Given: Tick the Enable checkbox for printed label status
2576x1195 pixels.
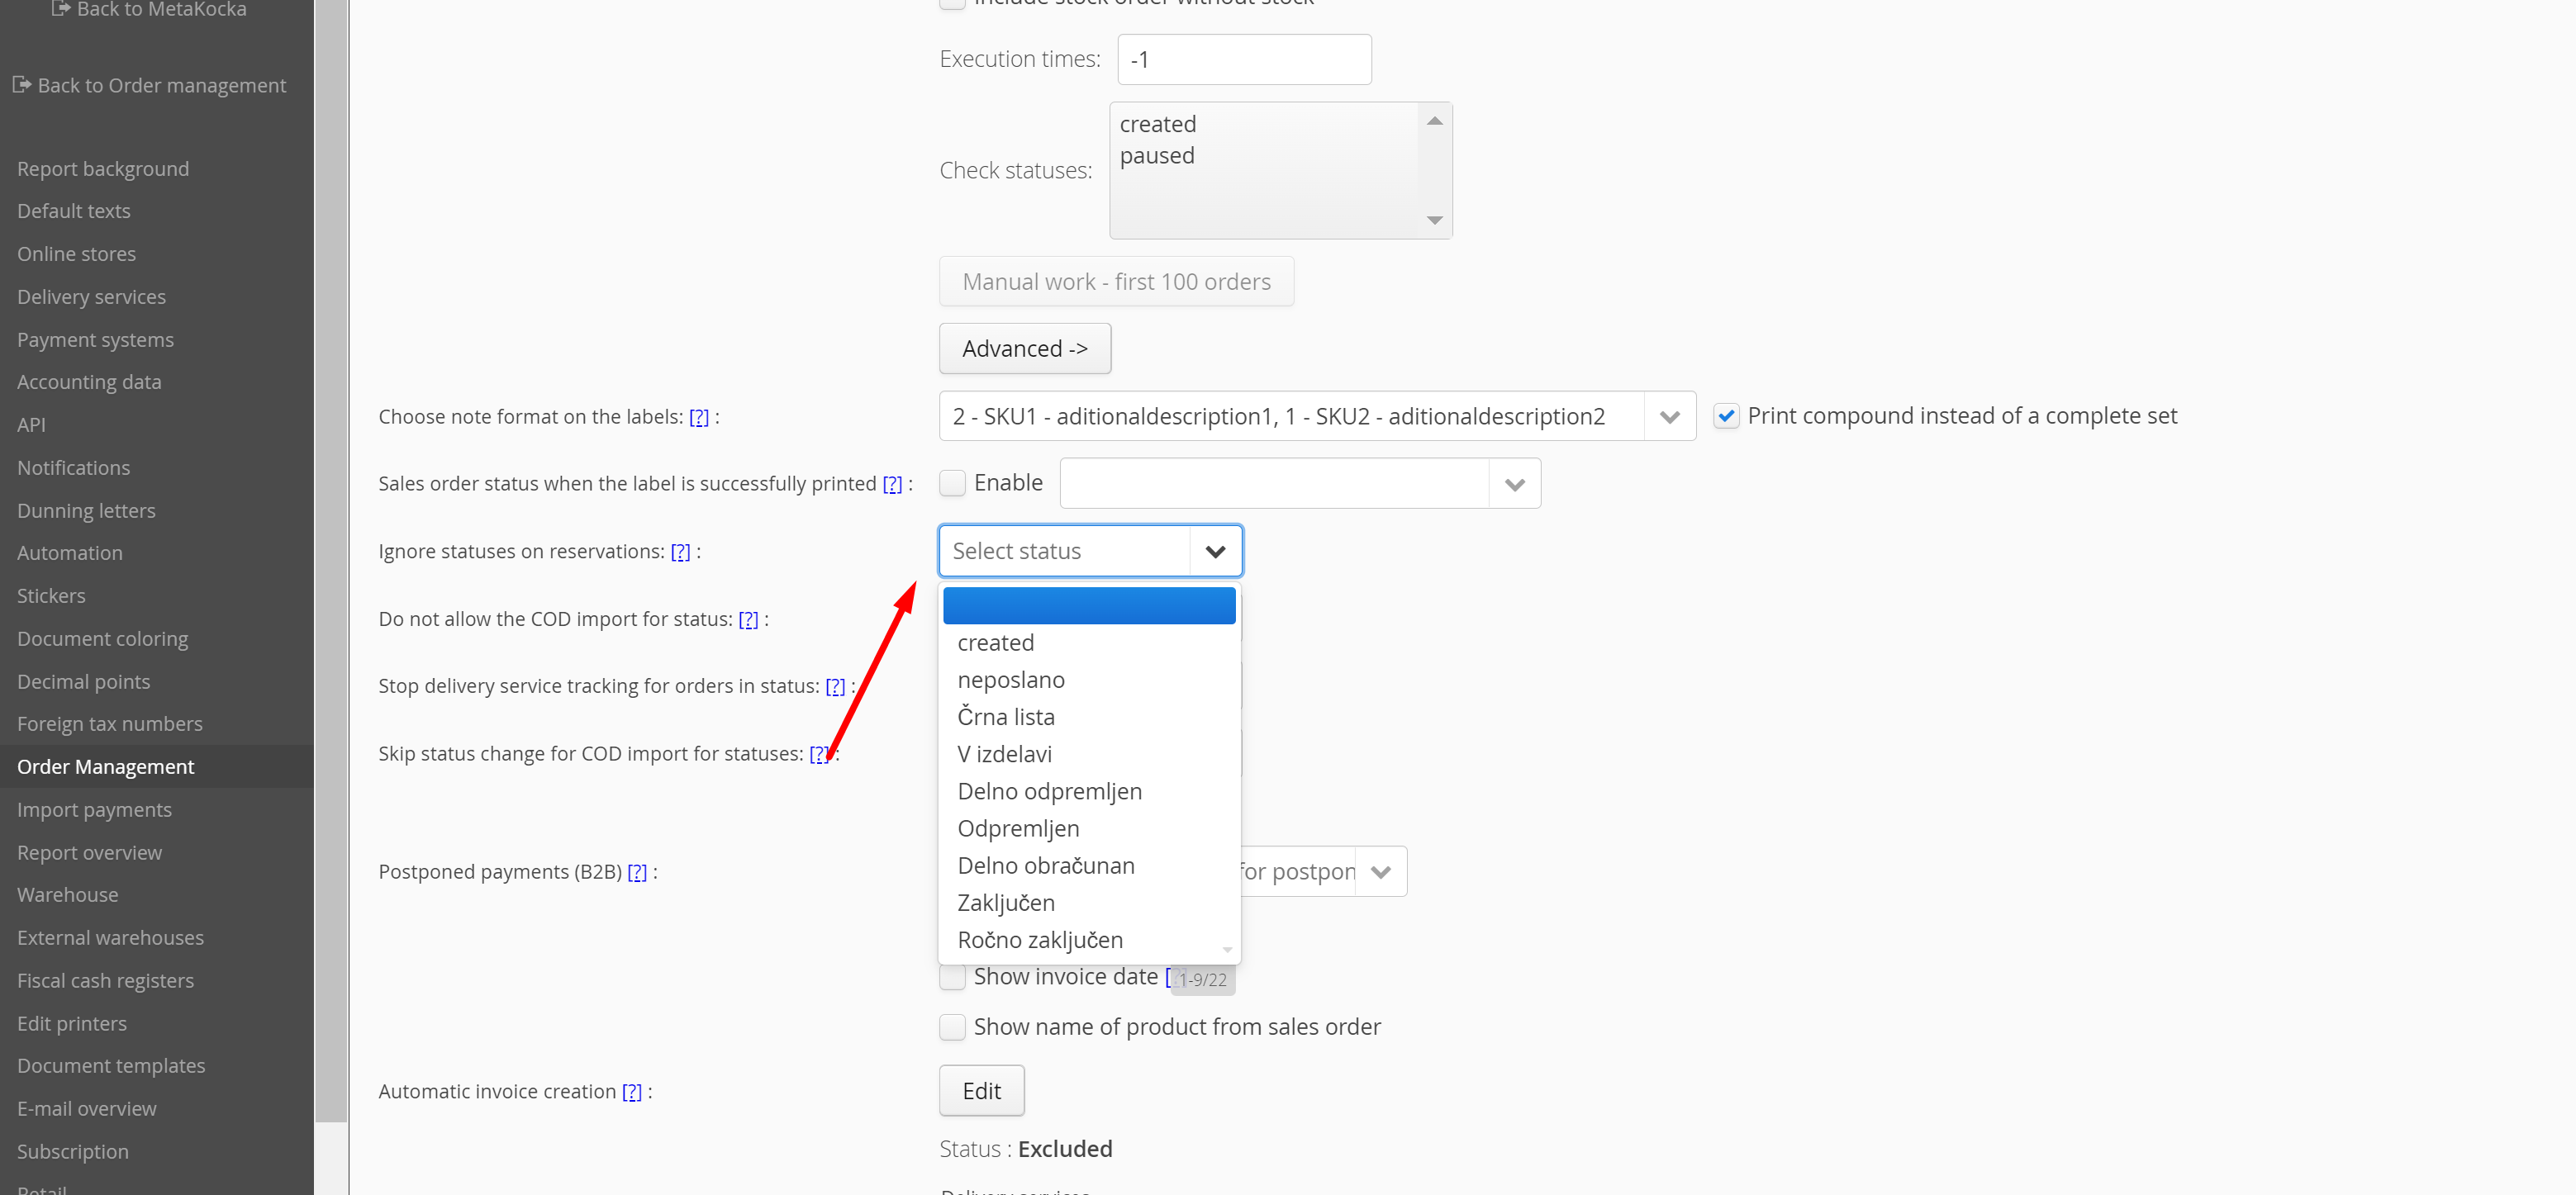Looking at the screenshot, I should (x=953, y=483).
